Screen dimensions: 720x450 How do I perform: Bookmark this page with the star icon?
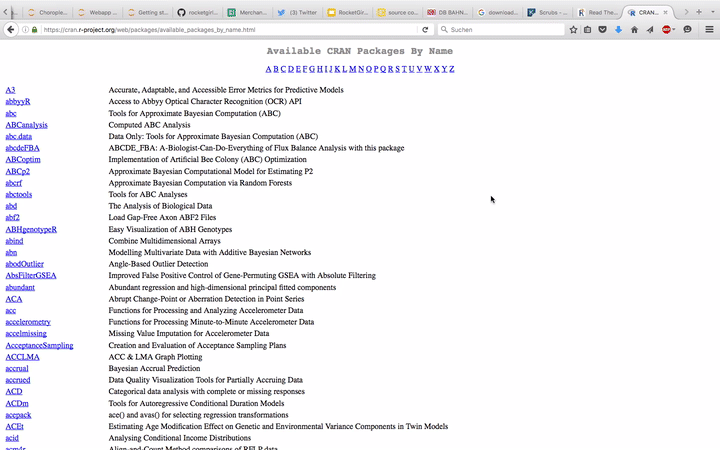[573, 30]
